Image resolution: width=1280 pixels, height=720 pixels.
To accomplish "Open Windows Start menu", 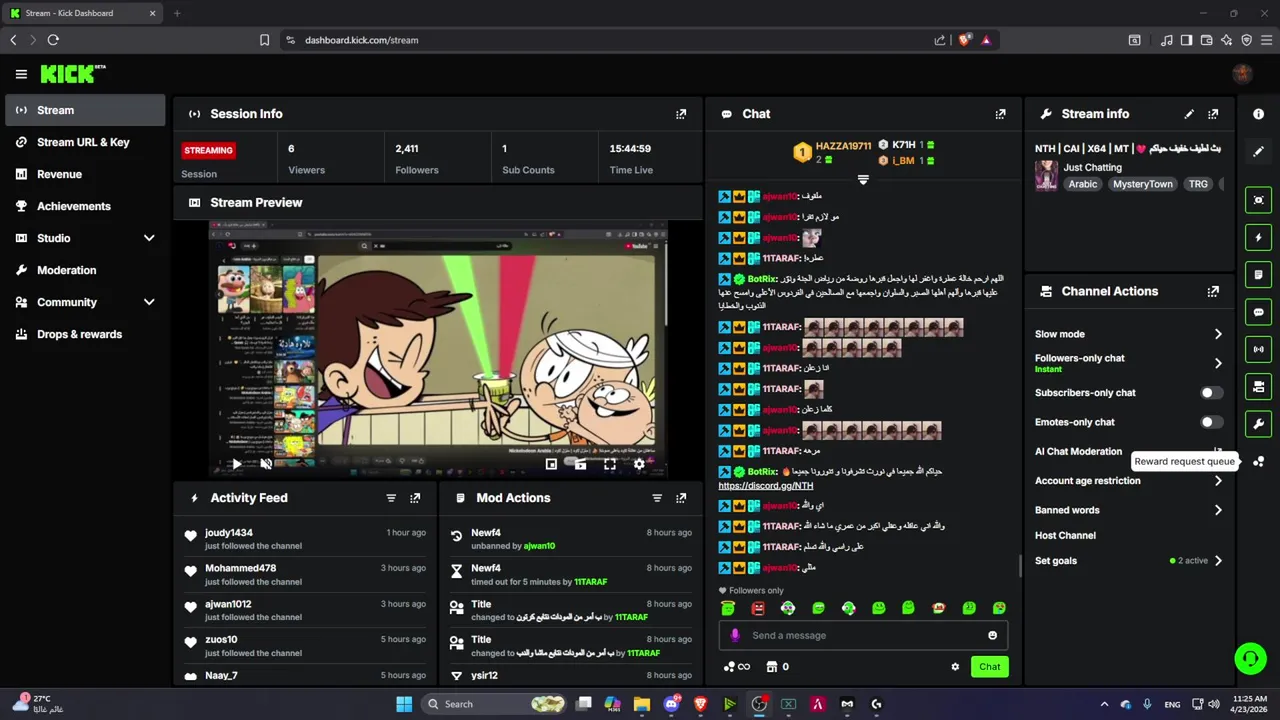I will 404,704.
